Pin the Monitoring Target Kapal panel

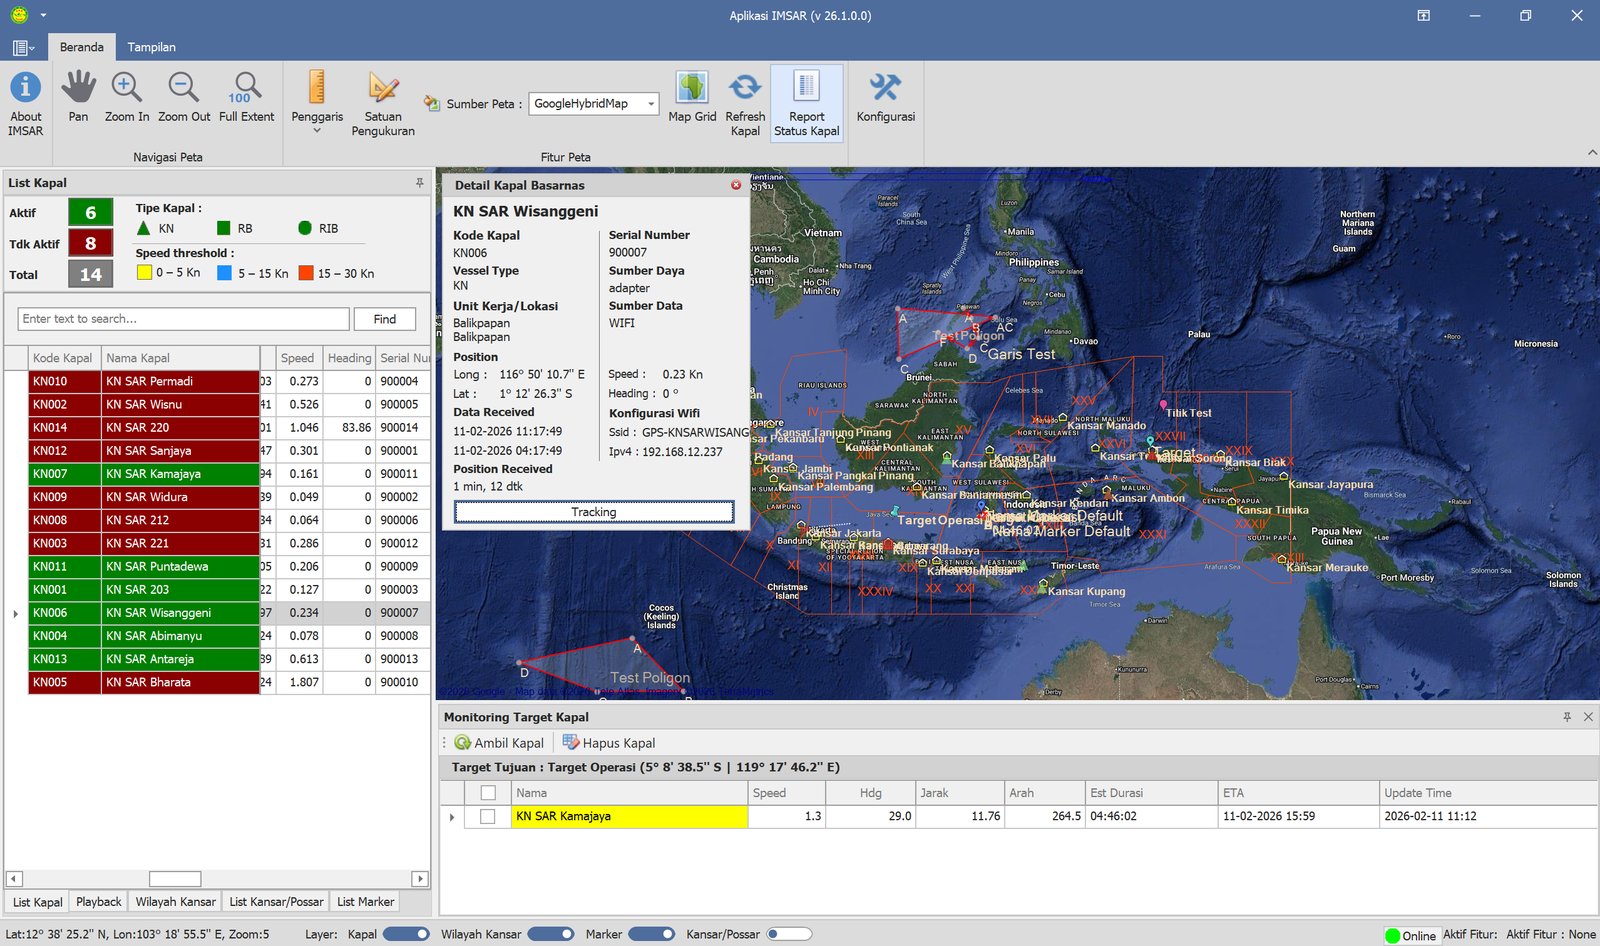1567,717
